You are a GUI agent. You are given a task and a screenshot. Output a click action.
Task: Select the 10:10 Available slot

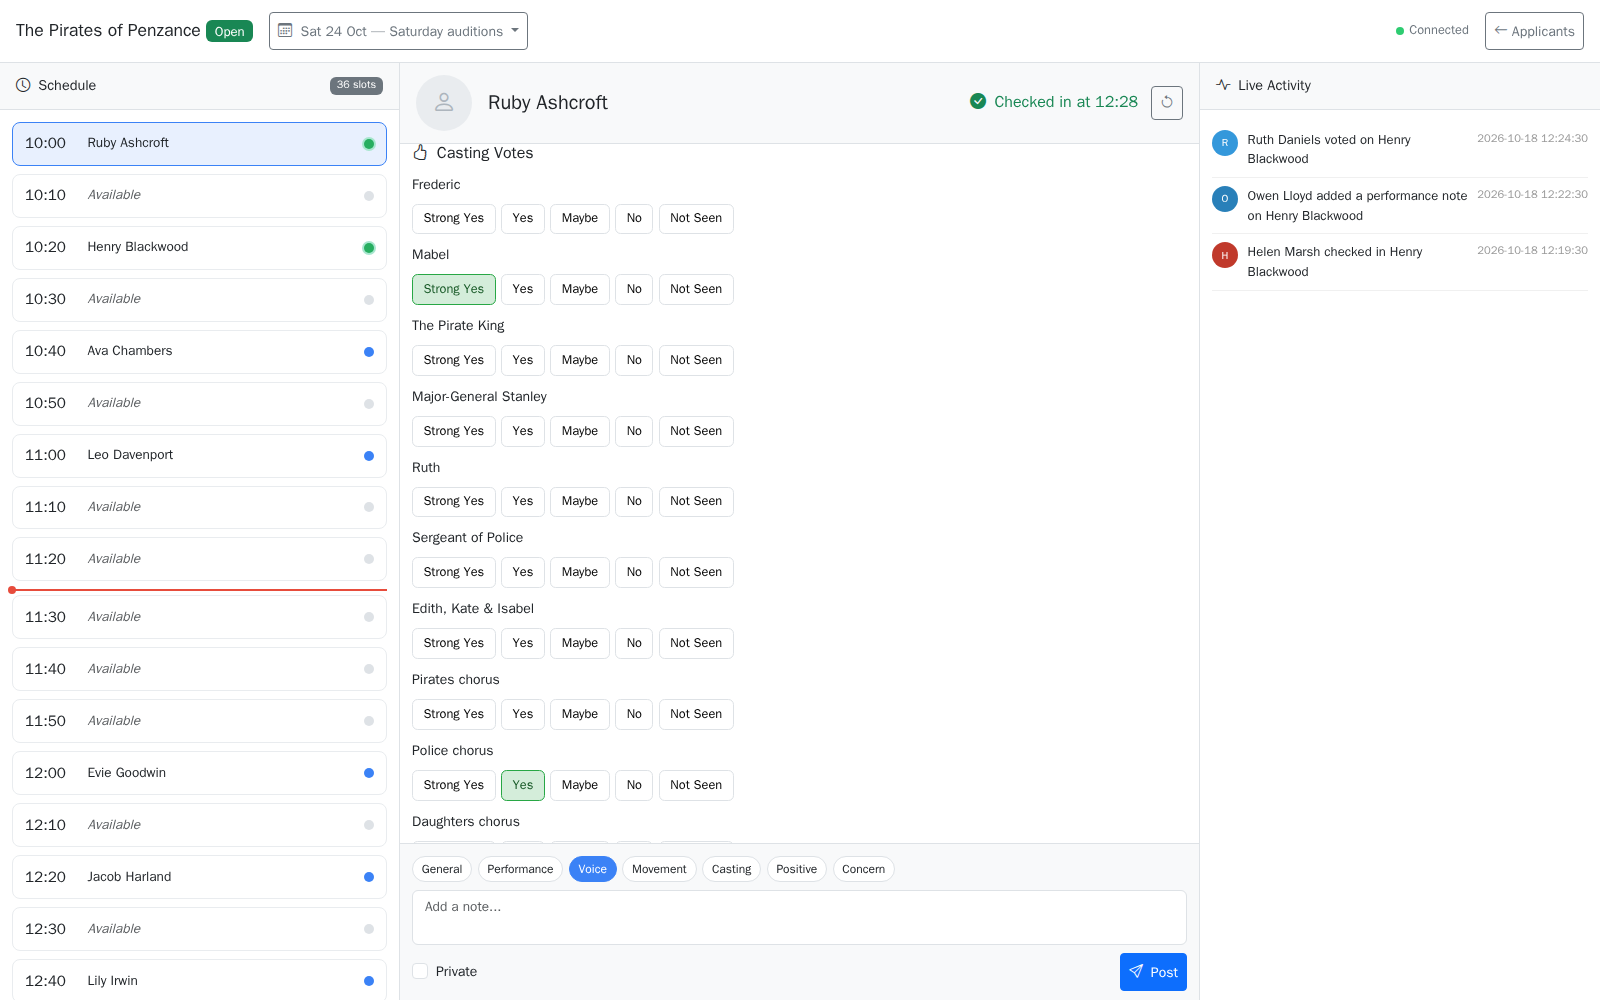[x=199, y=196]
